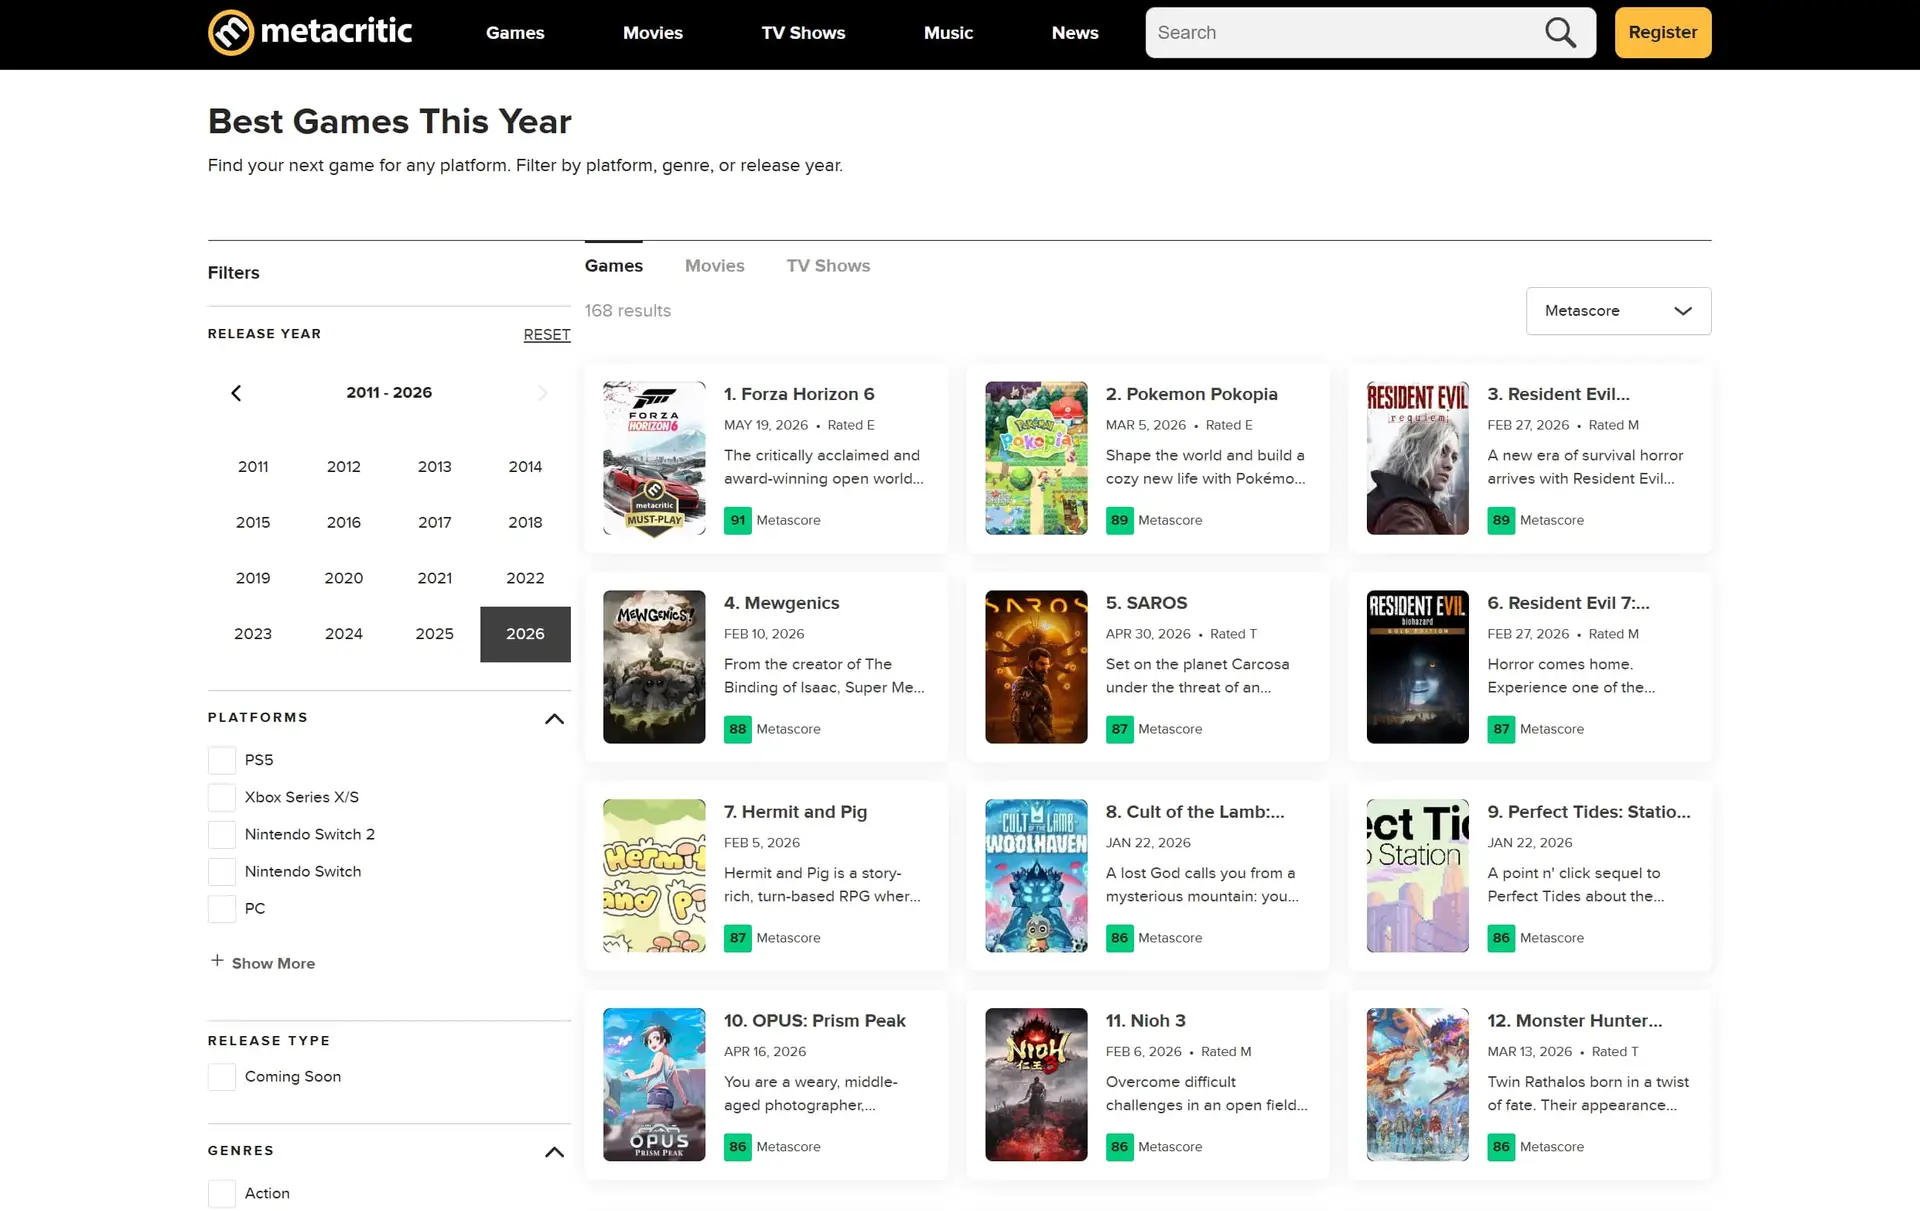Open the 2. Pokemon Pokopia title

pos(1191,394)
